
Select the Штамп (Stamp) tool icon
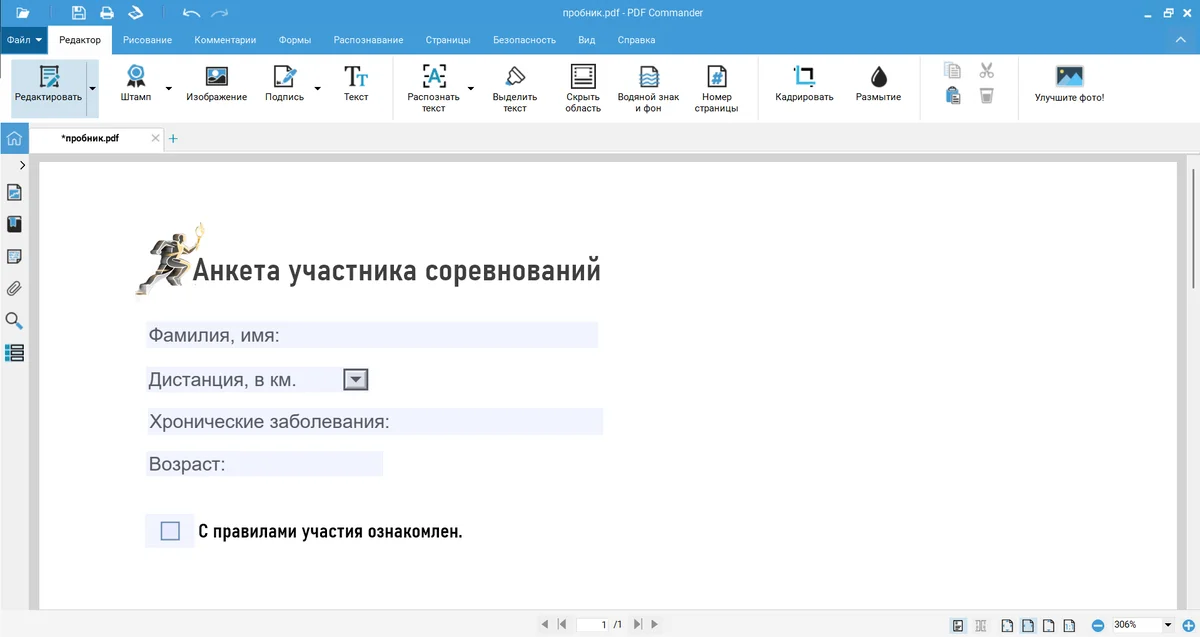pos(135,78)
